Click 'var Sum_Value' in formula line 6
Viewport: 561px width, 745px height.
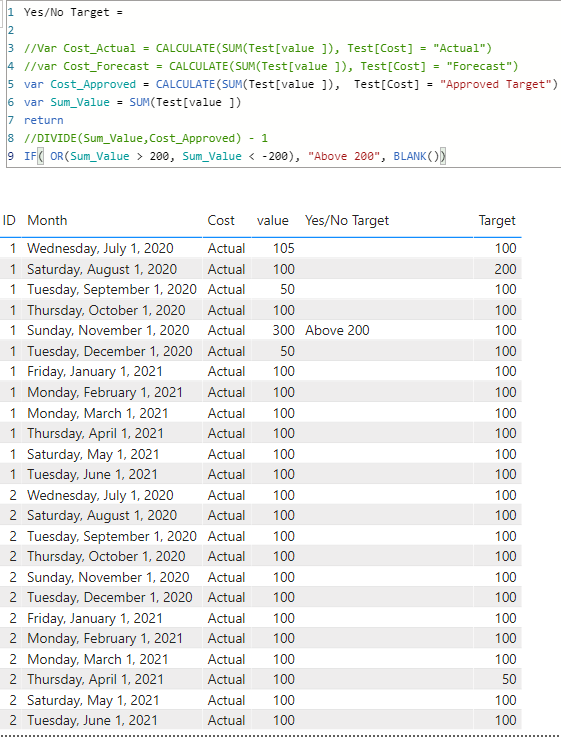click(x=67, y=102)
